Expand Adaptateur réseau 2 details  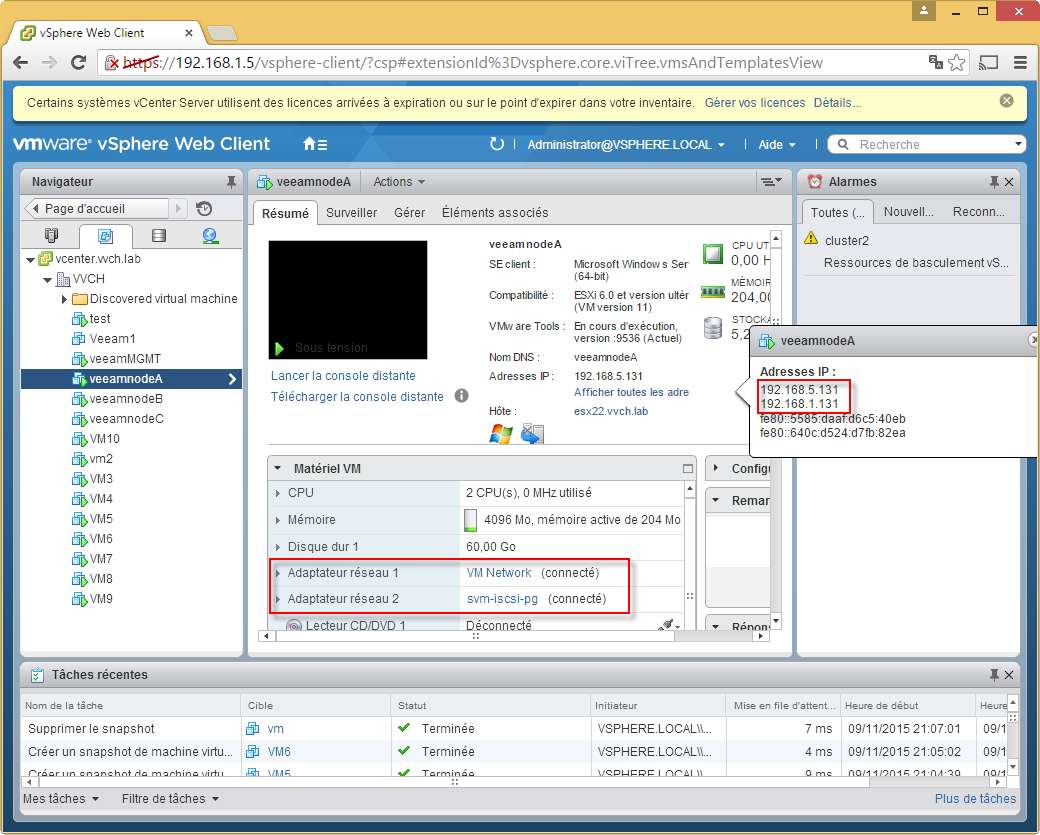(278, 599)
